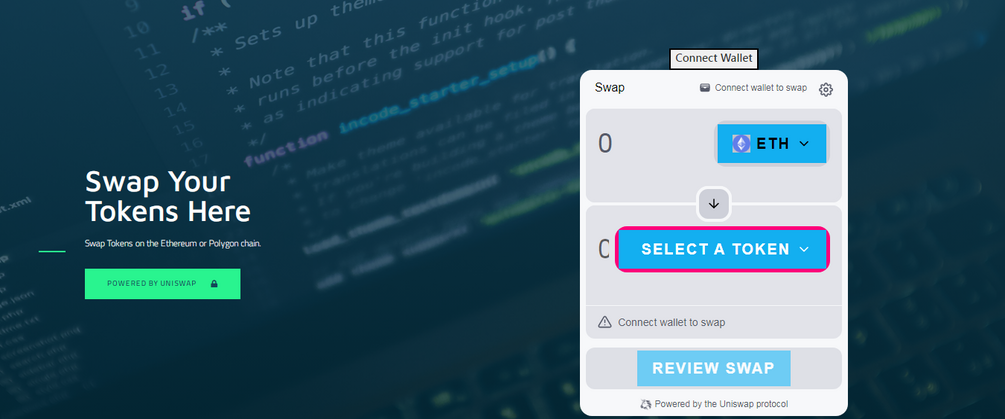The image size is (1005, 419).
Task: Open the swap settings gear icon
Action: (826, 90)
